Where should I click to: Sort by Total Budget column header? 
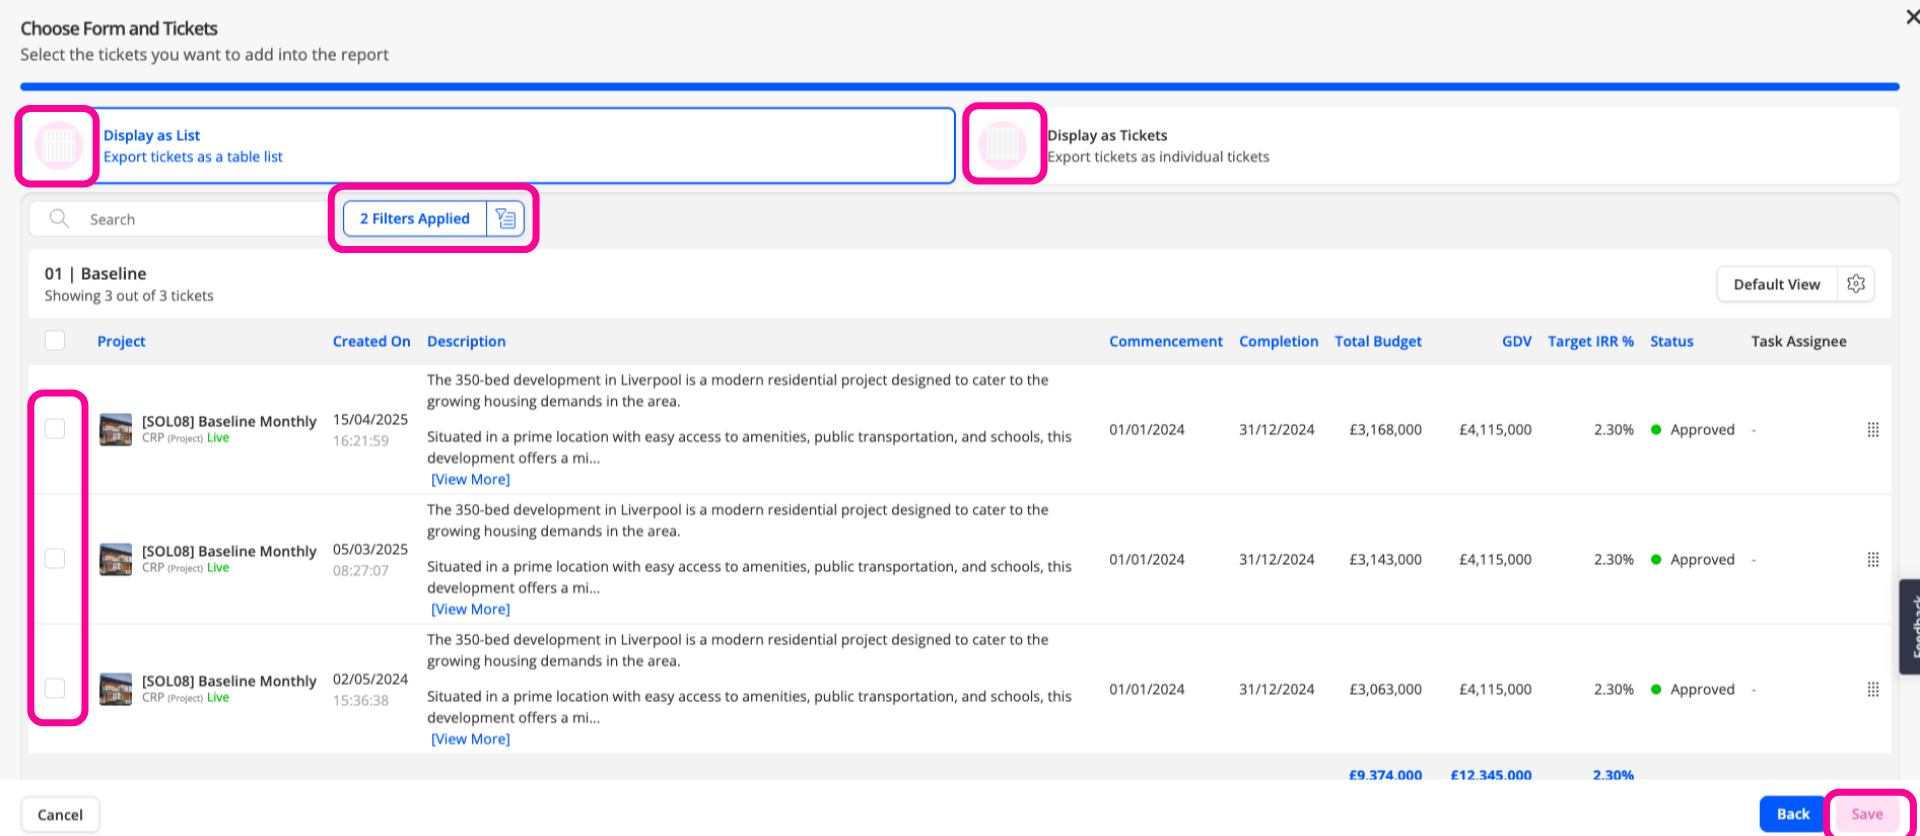[x=1378, y=342]
